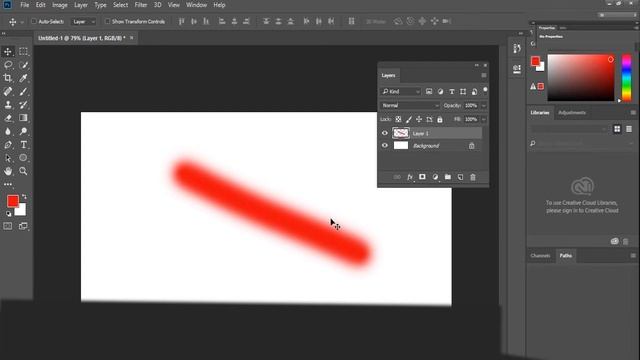Reset default foreground and background colors
Viewport: 640px width, 360px height.
(x=9, y=213)
